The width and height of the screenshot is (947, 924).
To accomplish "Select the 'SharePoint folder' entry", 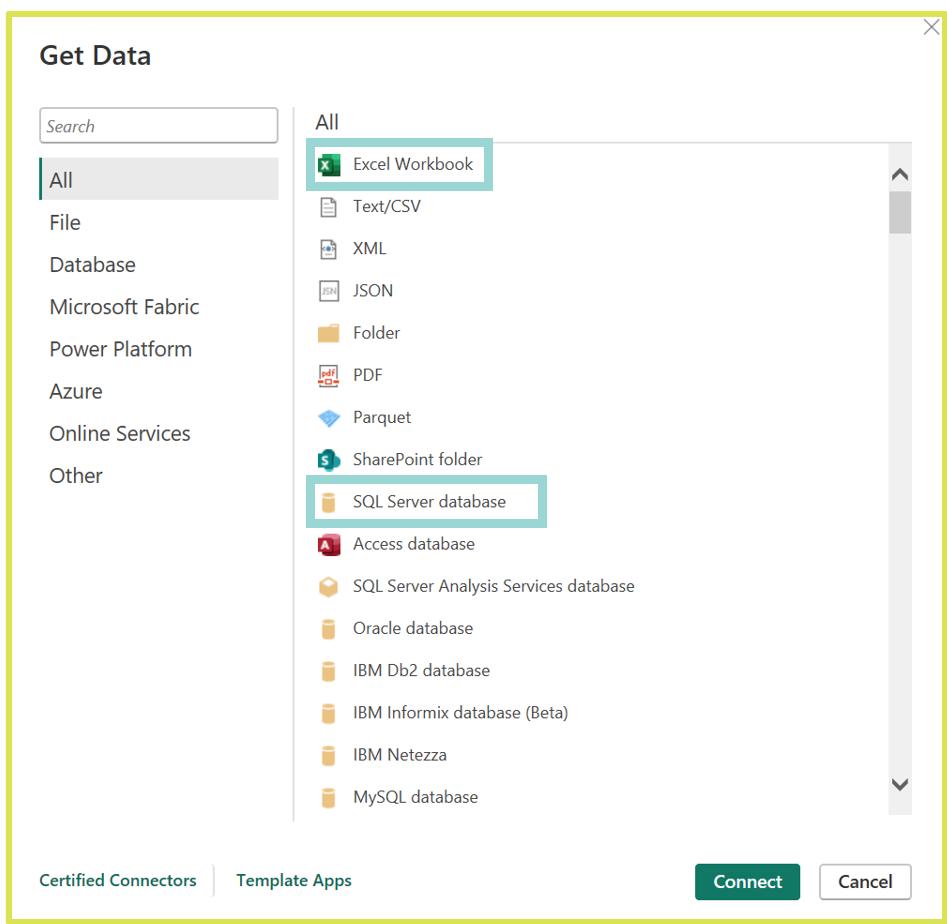I will (x=417, y=460).
